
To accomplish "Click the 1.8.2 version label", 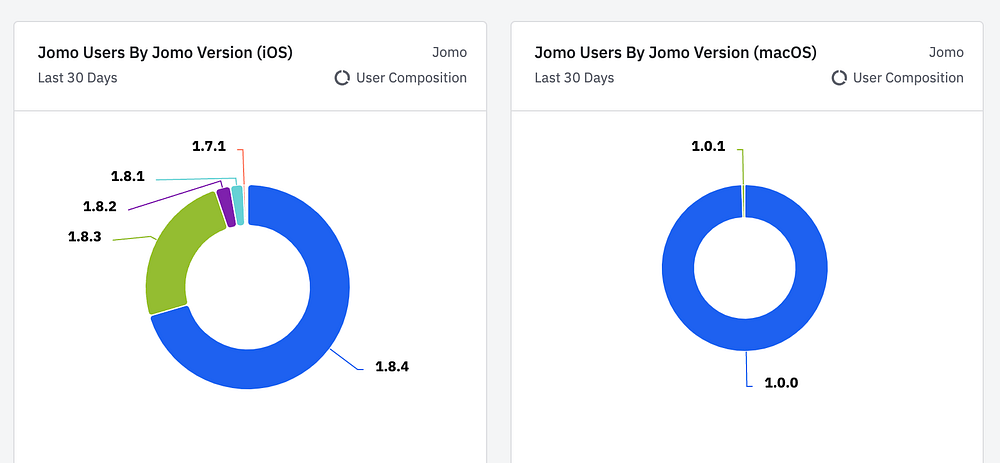I will coord(99,206).
